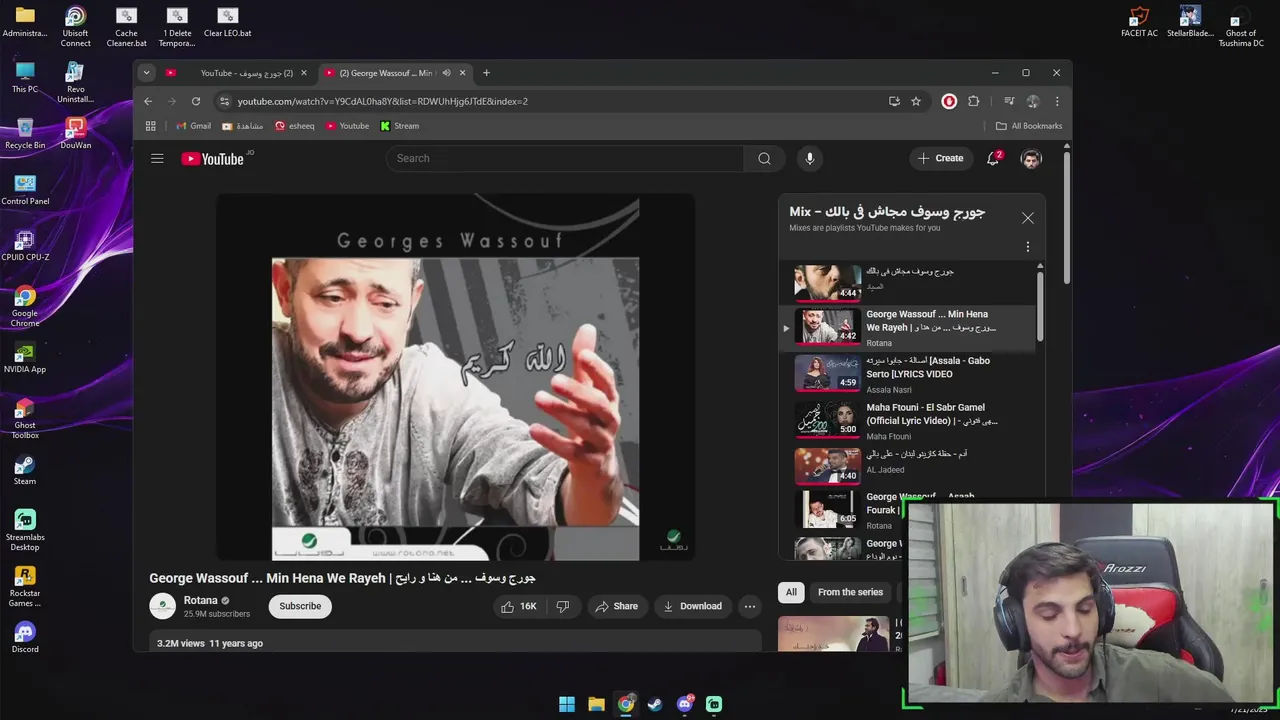1280x720 pixels.
Task: Open more actions menu beside Download
Action: click(749, 606)
